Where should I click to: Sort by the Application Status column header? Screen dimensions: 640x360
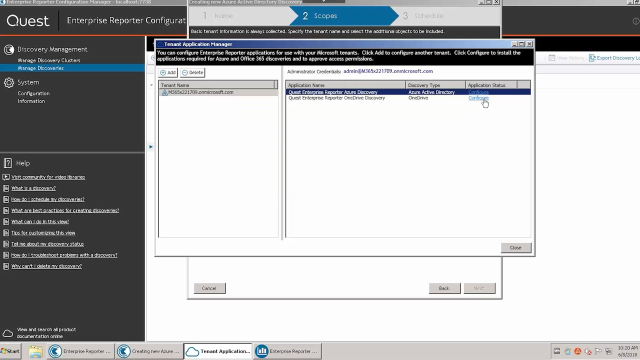491,85
